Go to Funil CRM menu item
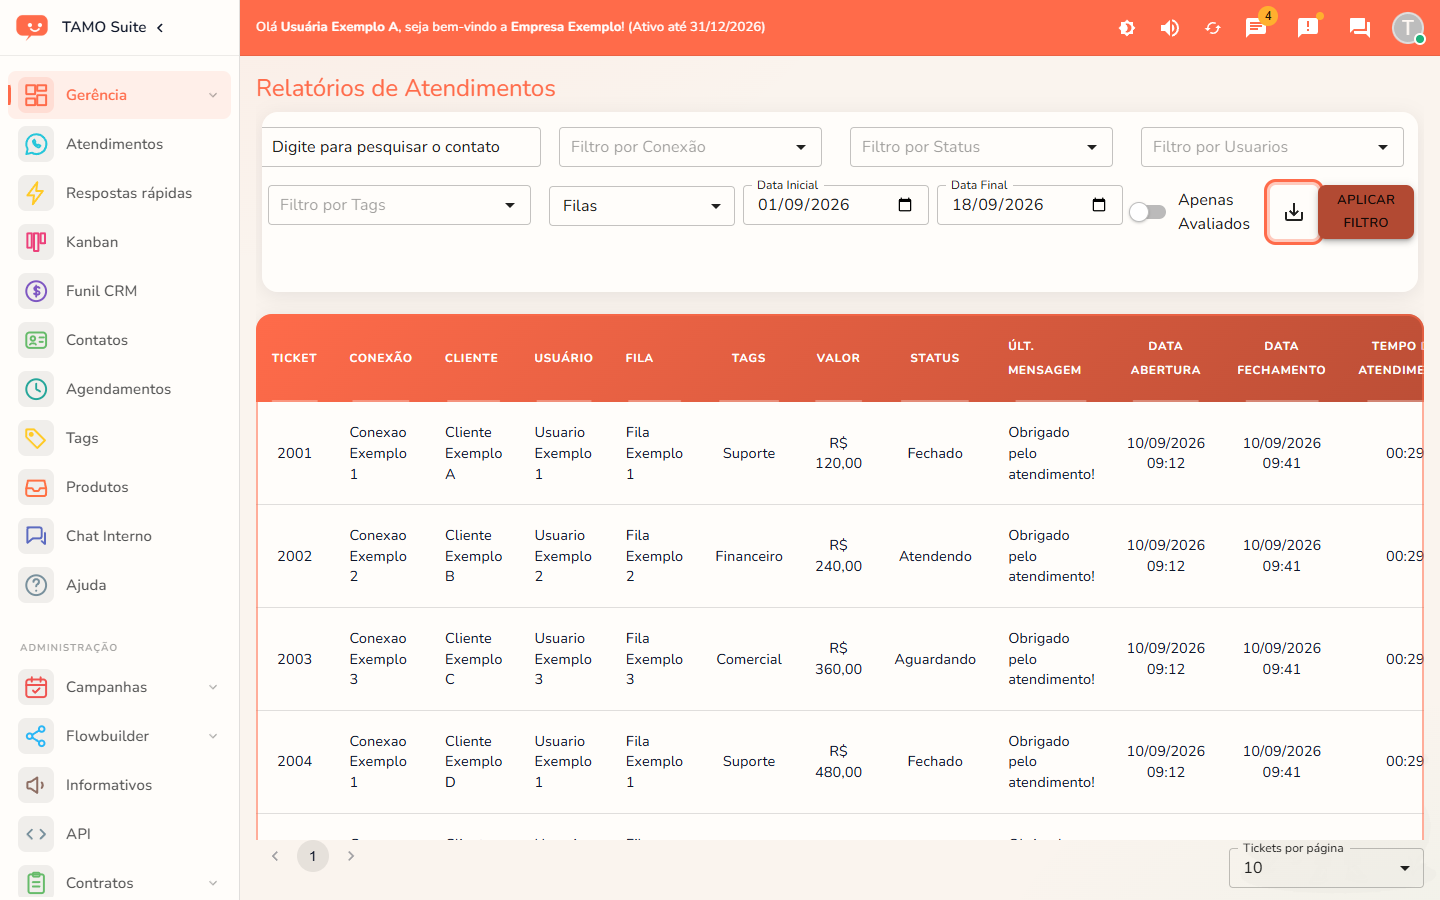 [x=119, y=291]
